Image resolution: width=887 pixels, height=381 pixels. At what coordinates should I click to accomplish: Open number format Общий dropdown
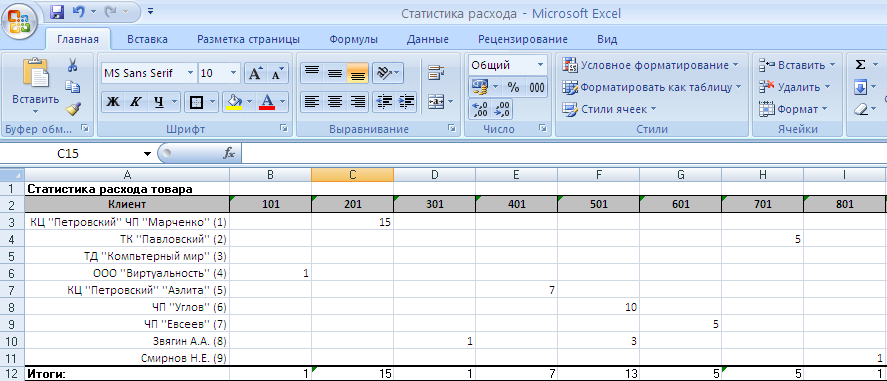540,64
